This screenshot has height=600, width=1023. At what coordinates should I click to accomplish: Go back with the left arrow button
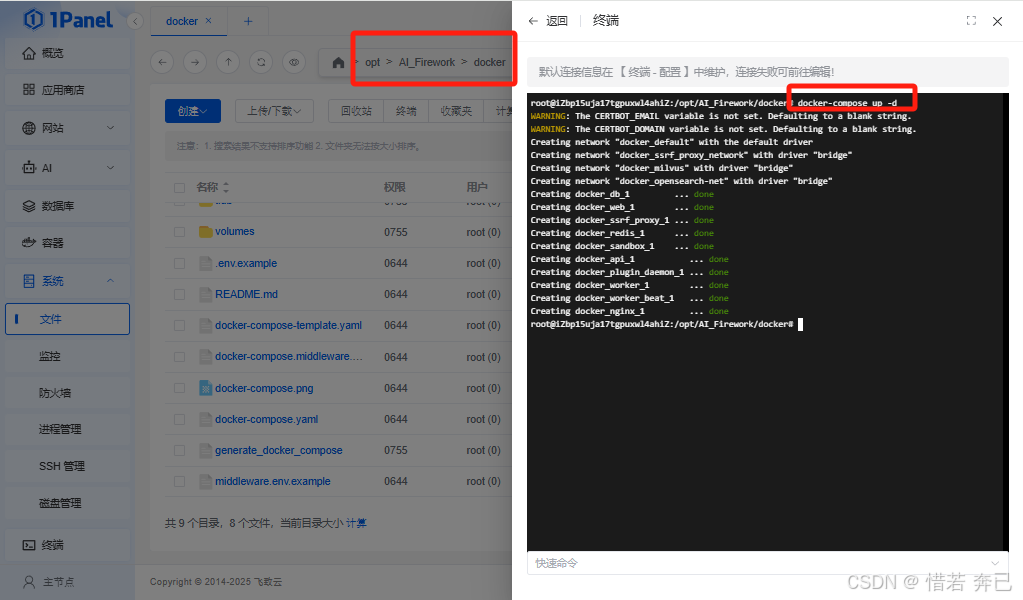[162, 62]
